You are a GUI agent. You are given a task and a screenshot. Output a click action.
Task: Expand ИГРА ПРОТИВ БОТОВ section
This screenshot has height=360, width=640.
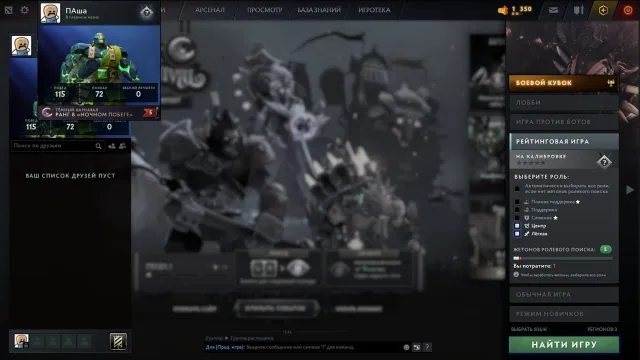pos(564,122)
